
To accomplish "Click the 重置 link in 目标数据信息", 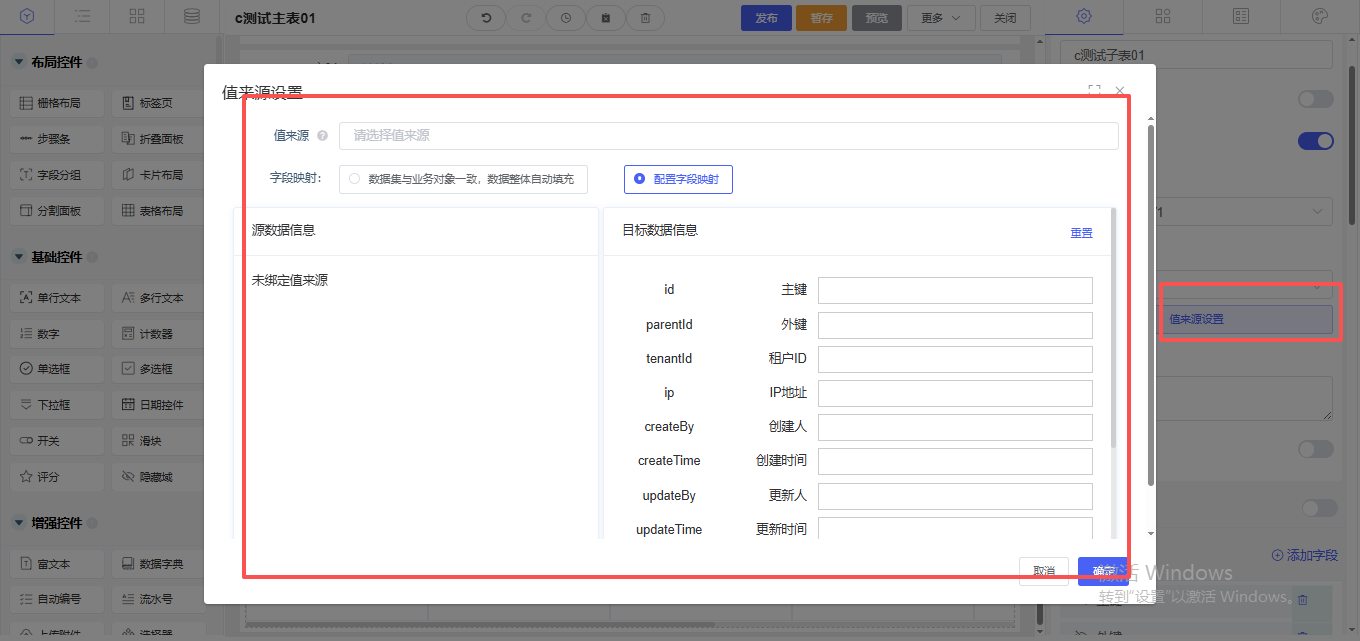I will (x=1081, y=232).
